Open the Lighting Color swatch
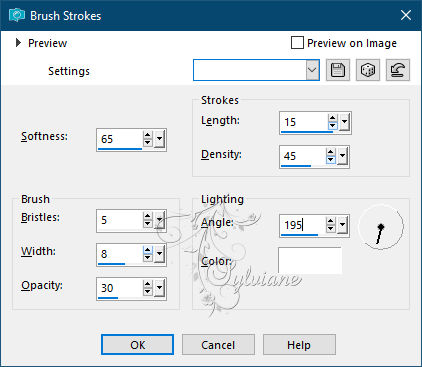The image size is (422, 367). (310, 261)
